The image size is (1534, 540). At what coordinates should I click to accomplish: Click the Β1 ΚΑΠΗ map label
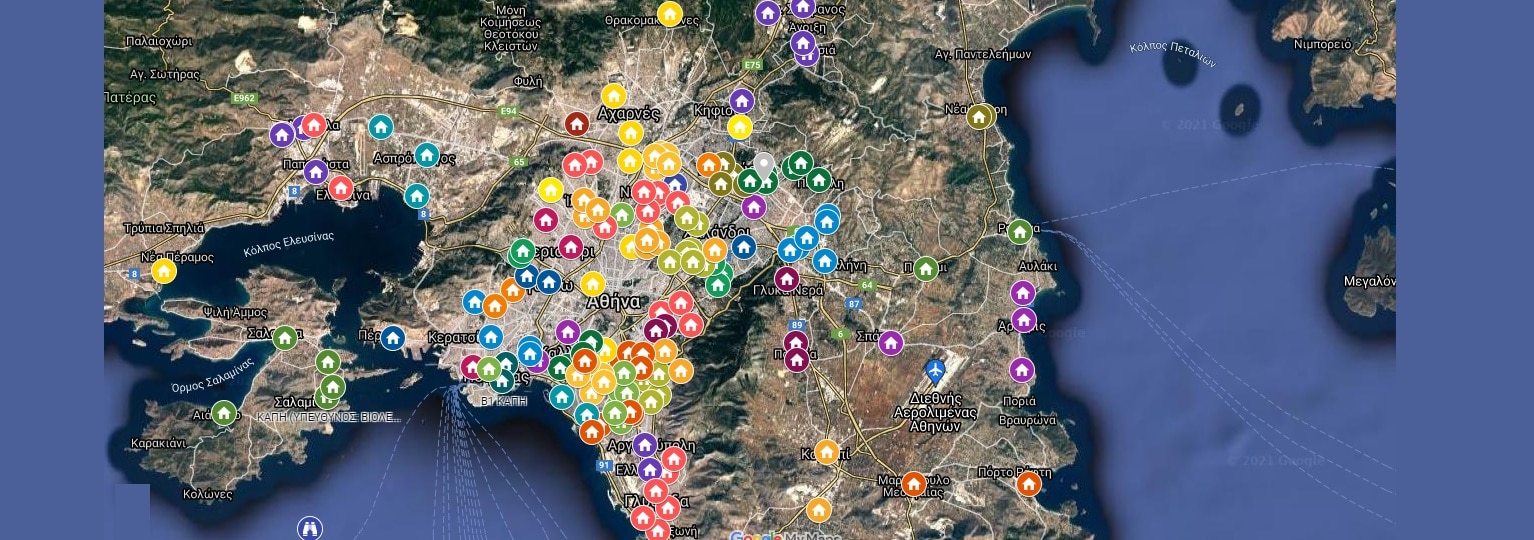[503, 400]
